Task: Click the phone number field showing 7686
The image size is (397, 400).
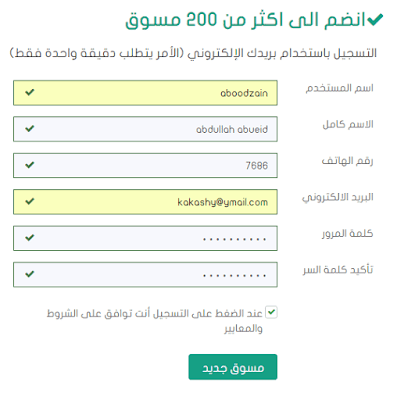Action: tap(145, 165)
